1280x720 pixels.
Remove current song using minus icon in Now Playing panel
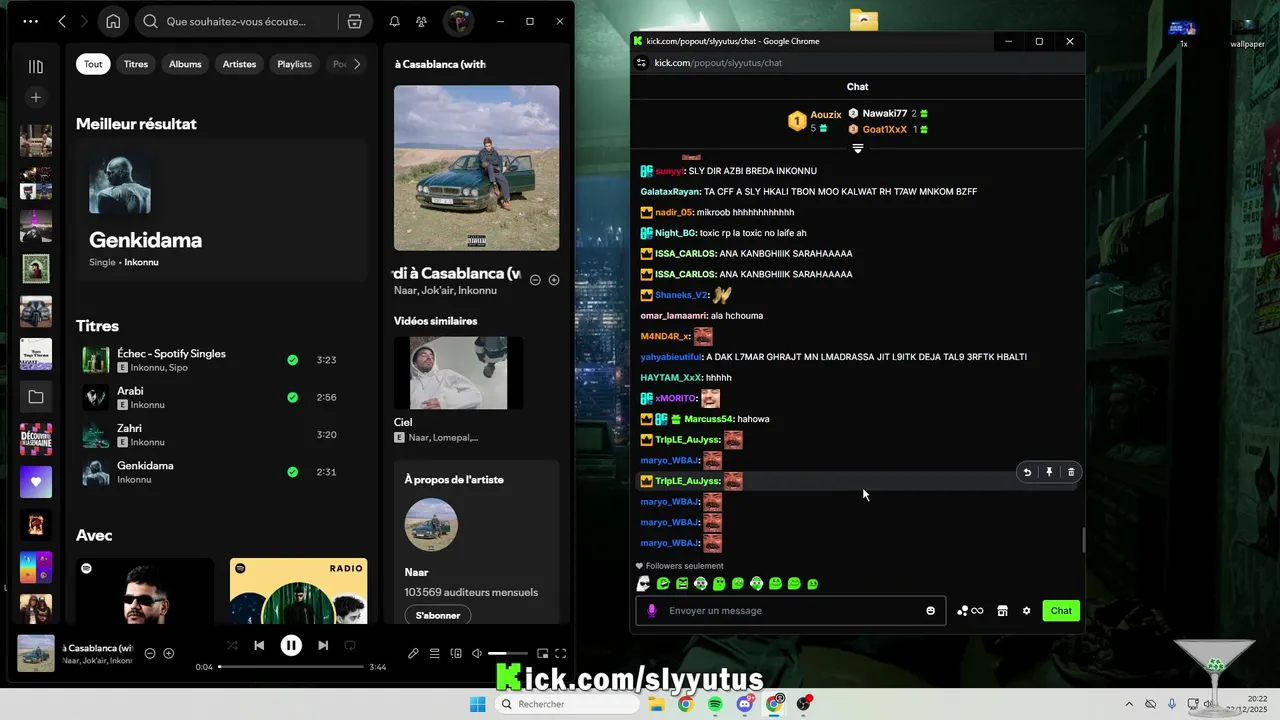coord(535,280)
